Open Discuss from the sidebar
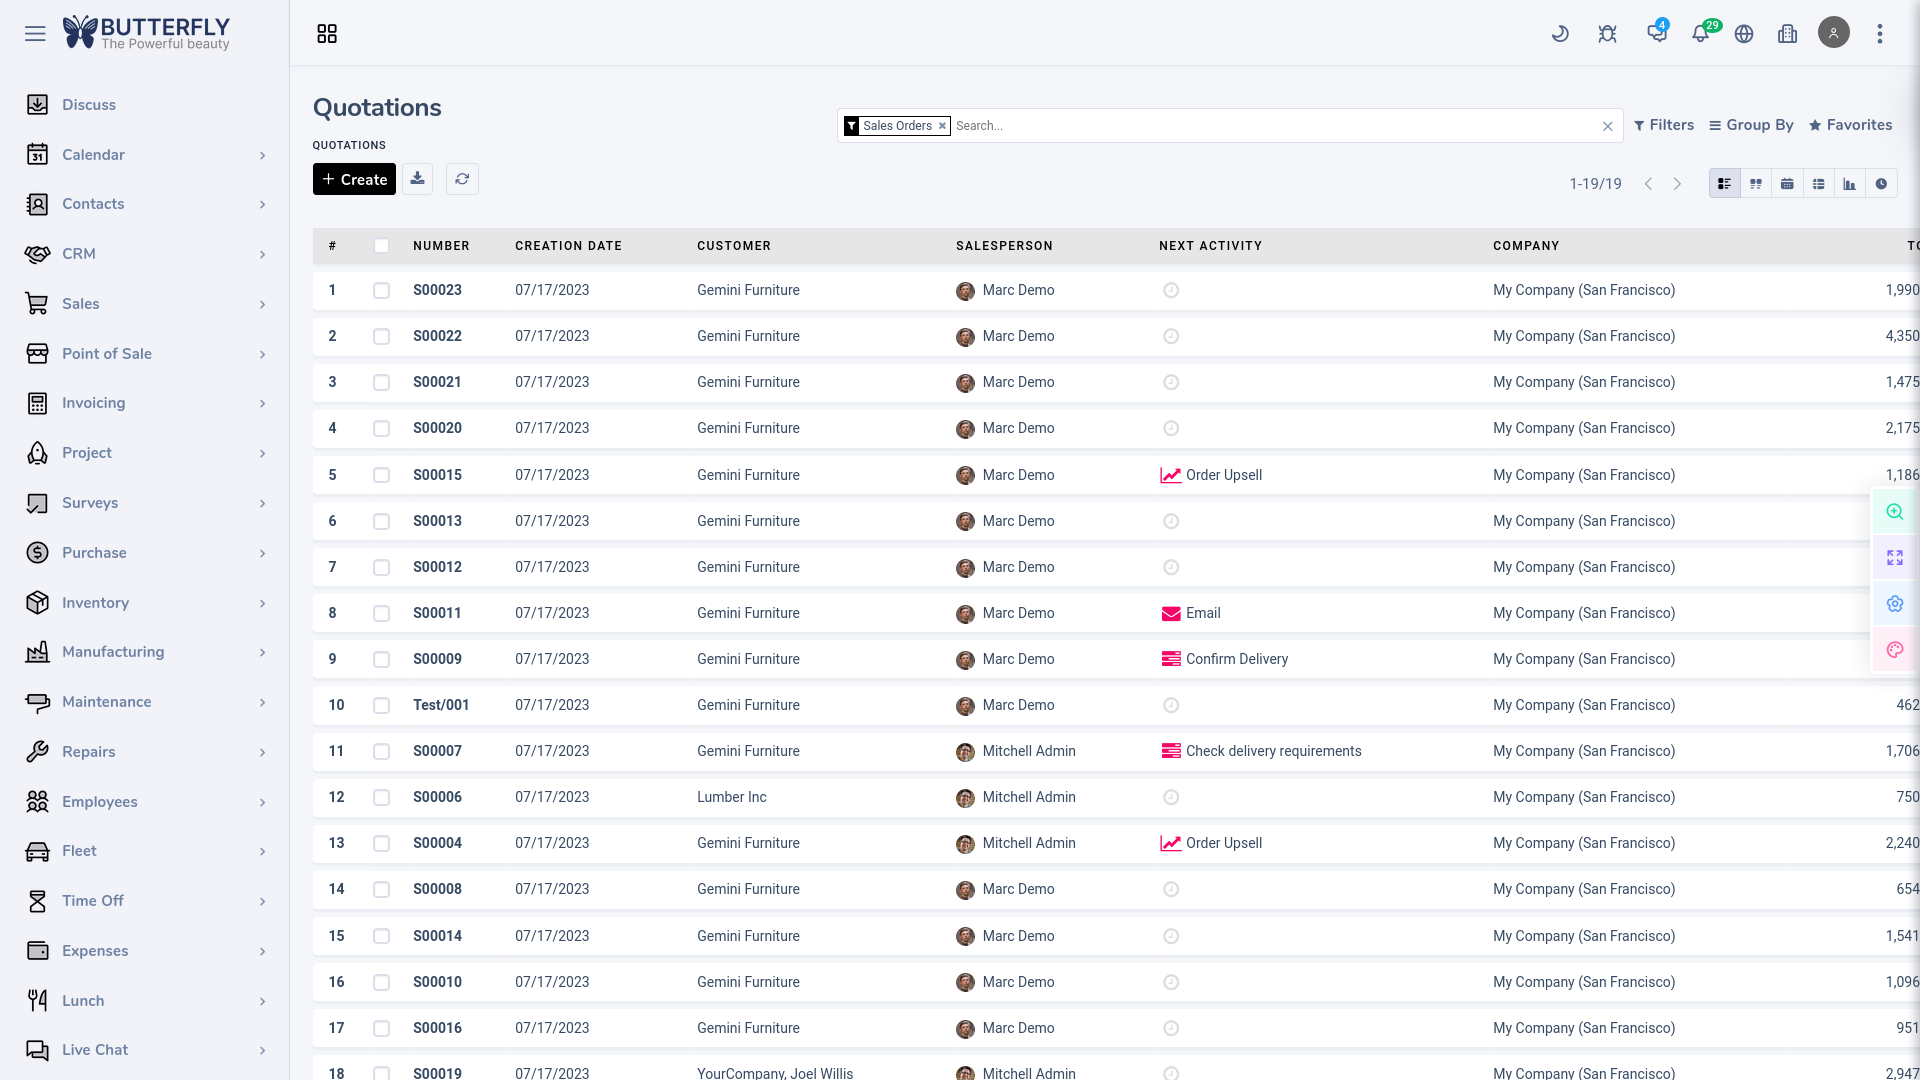The width and height of the screenshot is (1920, 1080). coord(89,105)
